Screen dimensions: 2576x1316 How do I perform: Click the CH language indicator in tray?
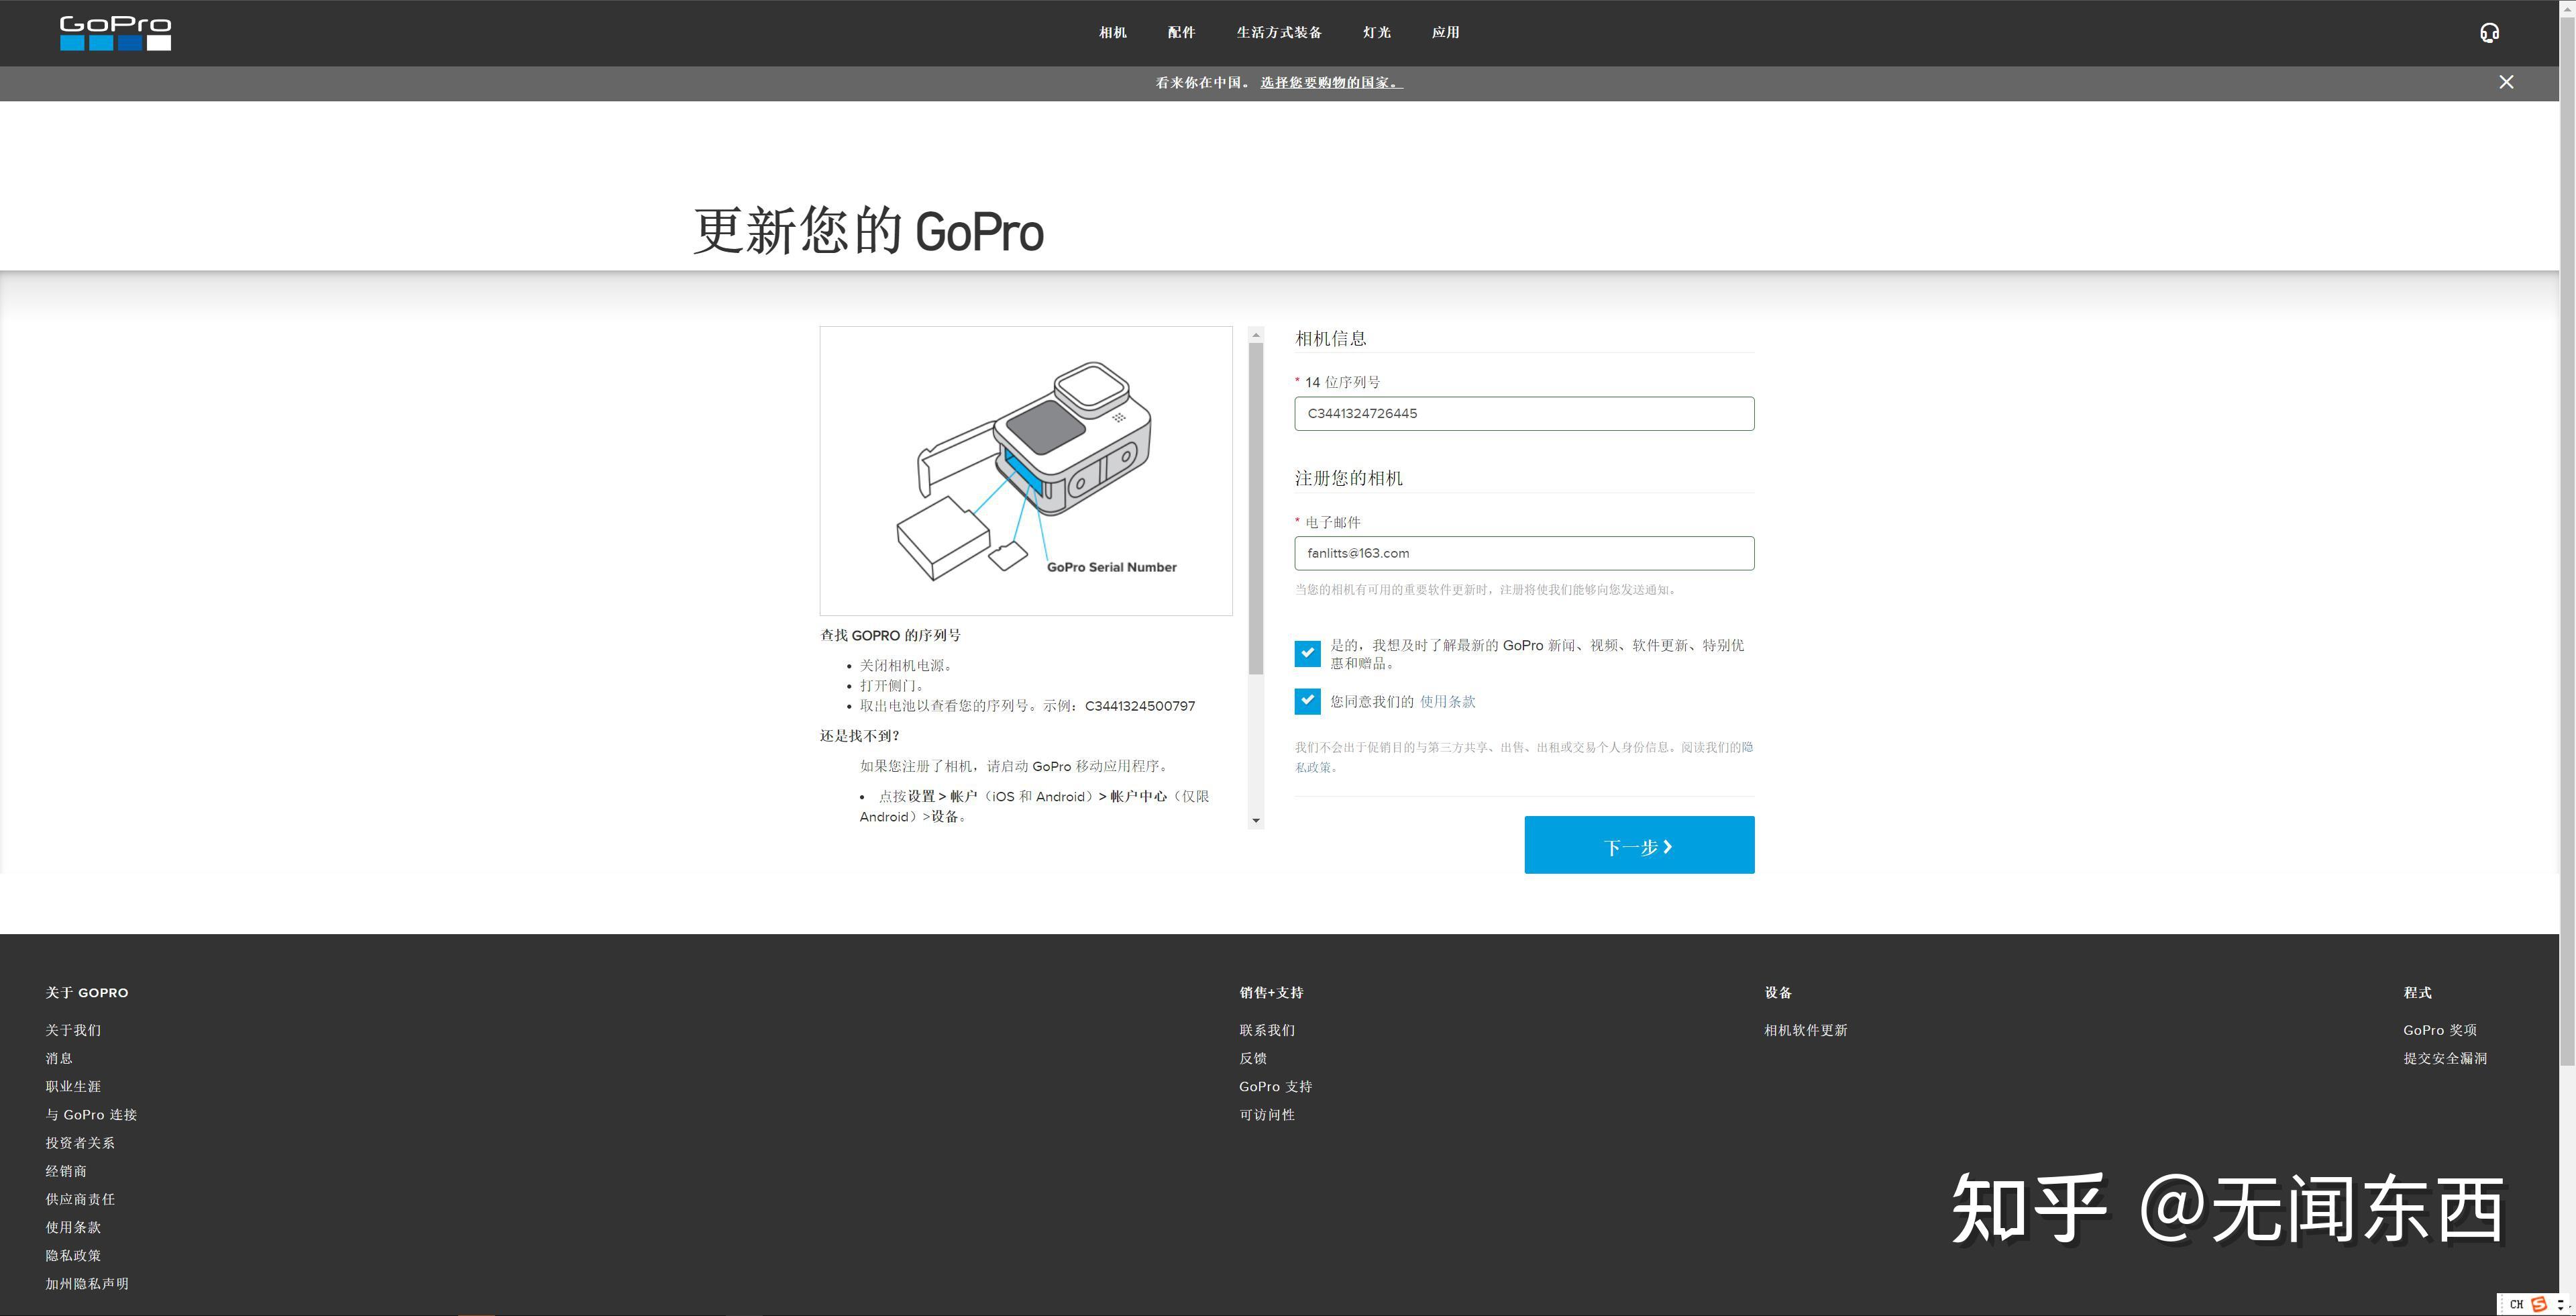(2516, 1304)
